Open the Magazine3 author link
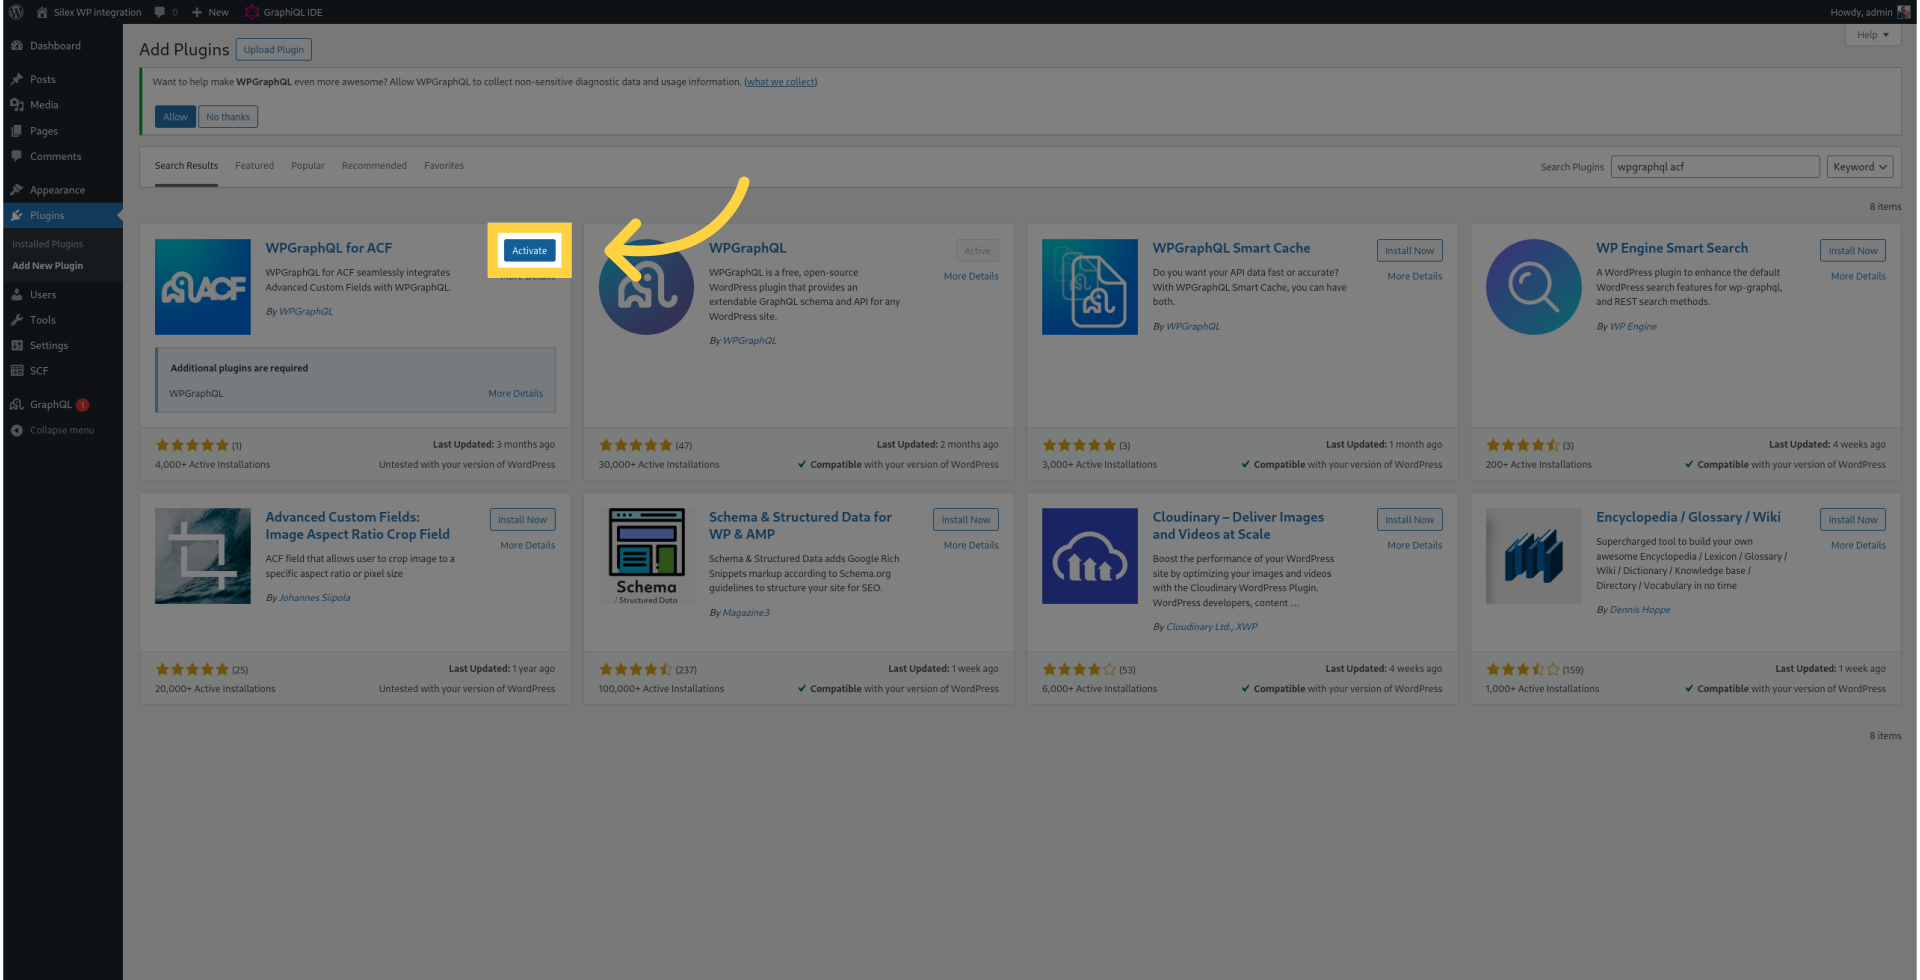 [746, 613]
